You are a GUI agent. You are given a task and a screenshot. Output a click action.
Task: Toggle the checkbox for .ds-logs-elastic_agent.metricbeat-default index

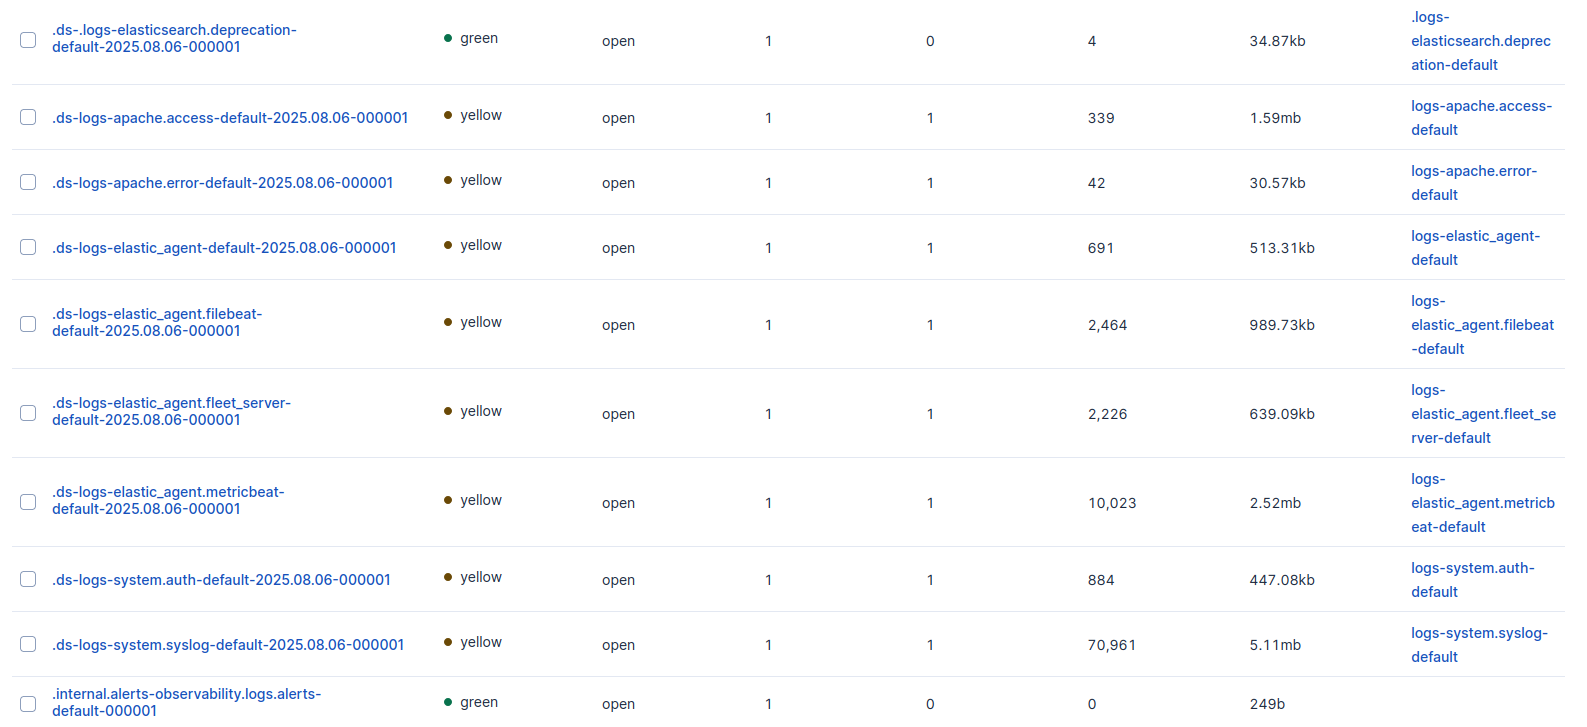[28, 502]
